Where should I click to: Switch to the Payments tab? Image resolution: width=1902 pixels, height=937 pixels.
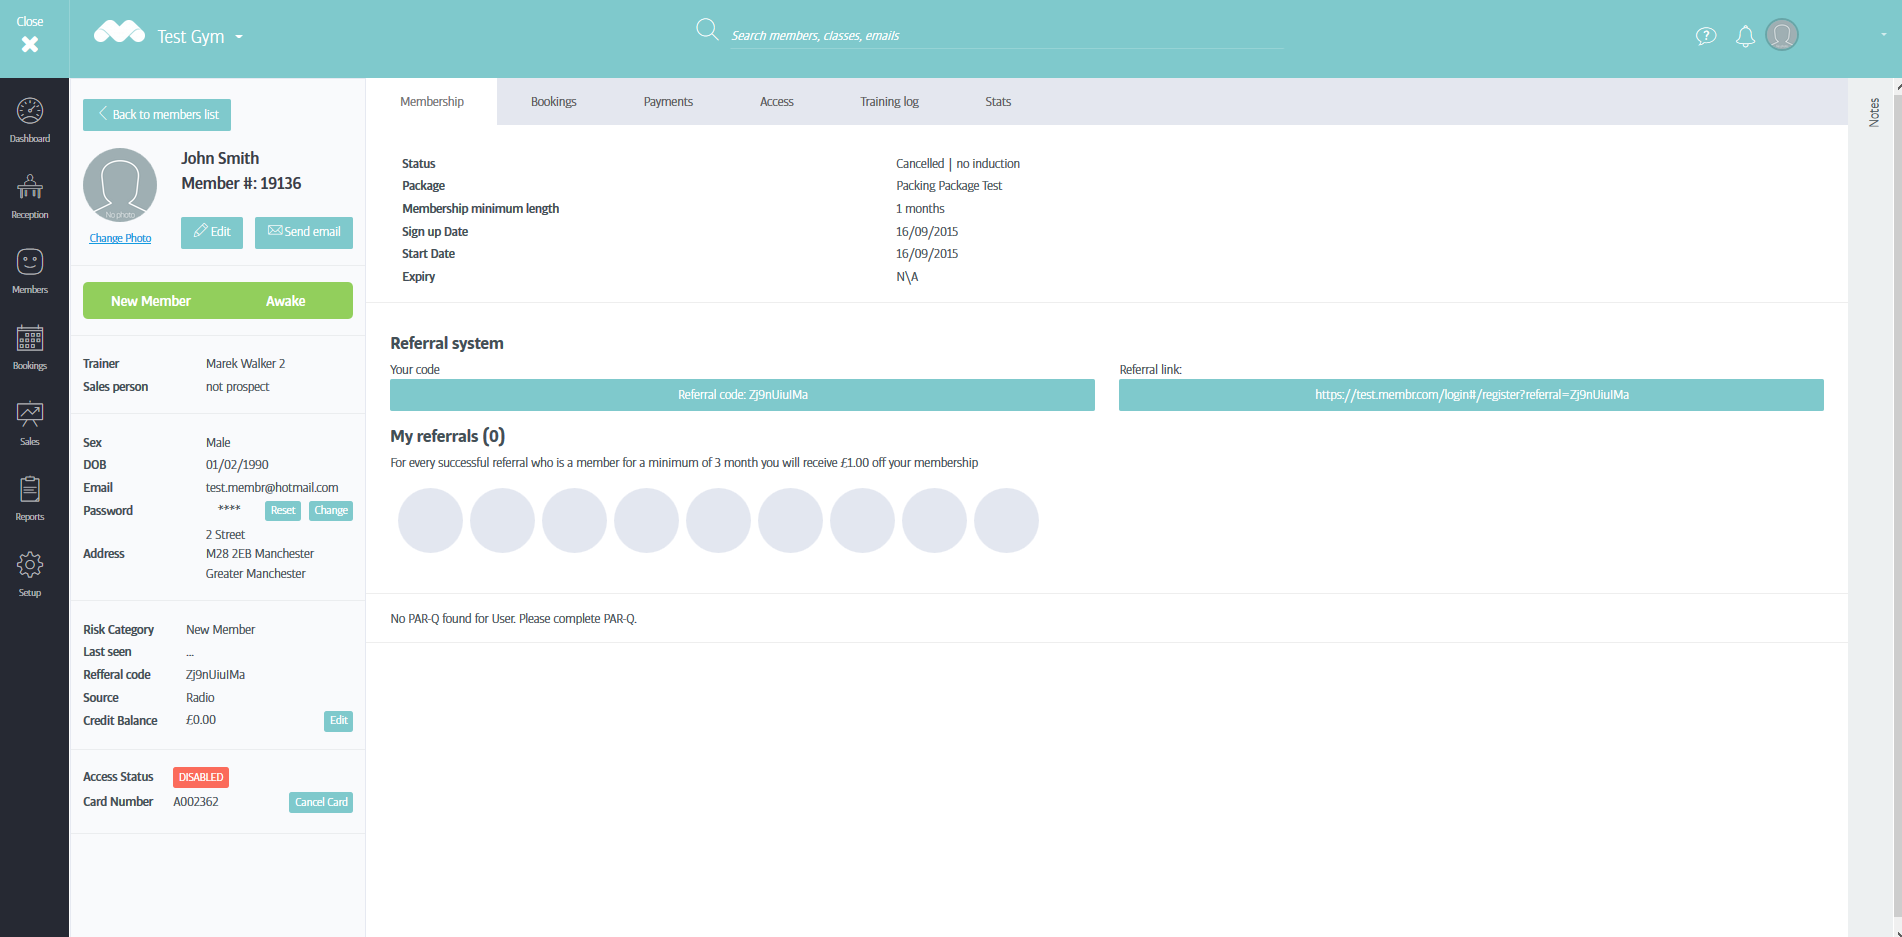pos(668,102)
